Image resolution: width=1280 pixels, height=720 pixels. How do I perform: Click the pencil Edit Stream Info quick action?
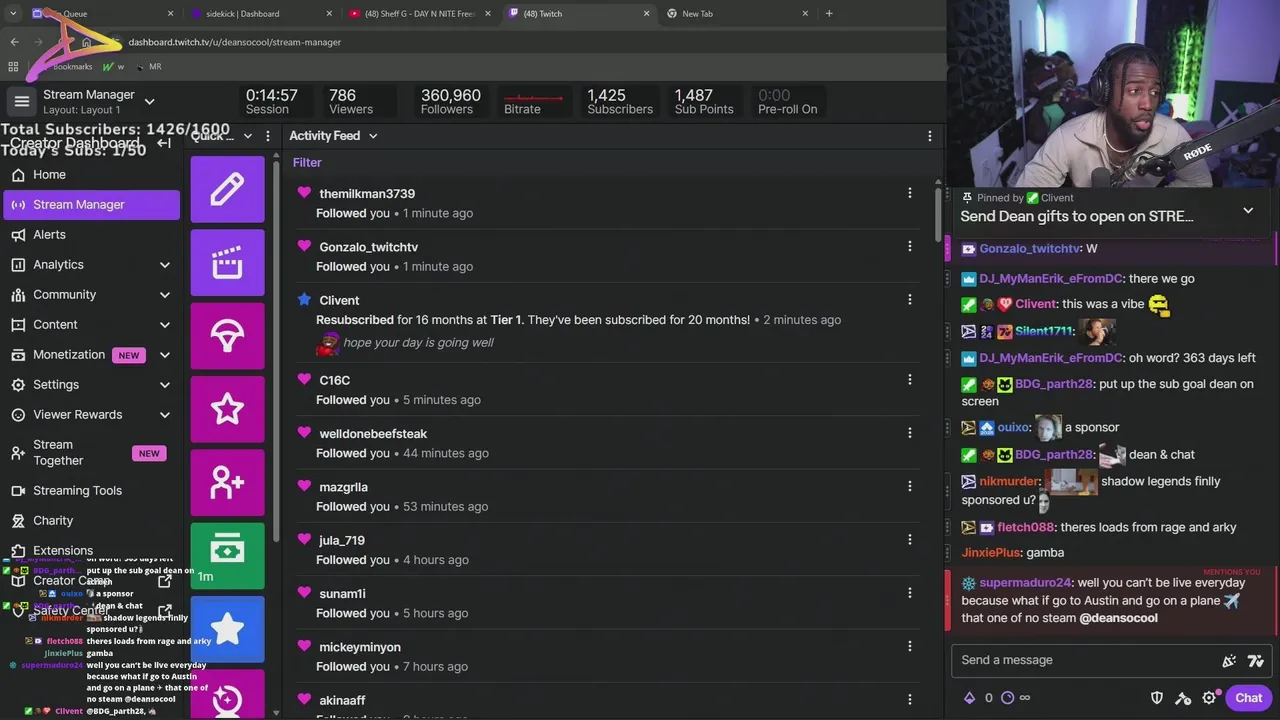[227, 189]
